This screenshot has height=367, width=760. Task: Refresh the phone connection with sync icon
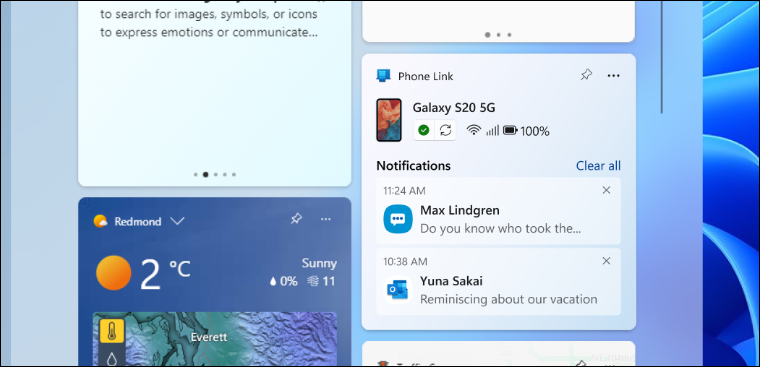click(x=445, y=130)
